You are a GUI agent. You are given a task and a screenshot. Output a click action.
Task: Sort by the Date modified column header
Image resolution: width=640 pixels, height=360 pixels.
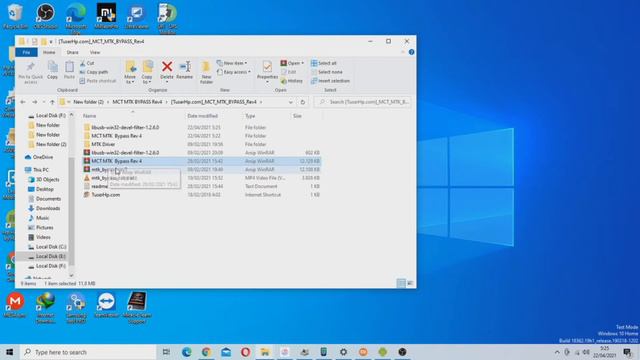coord(202,116)
